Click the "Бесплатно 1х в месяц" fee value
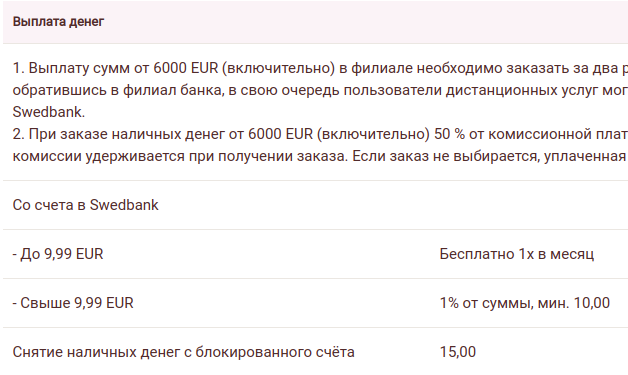 [x=517, y=254]
